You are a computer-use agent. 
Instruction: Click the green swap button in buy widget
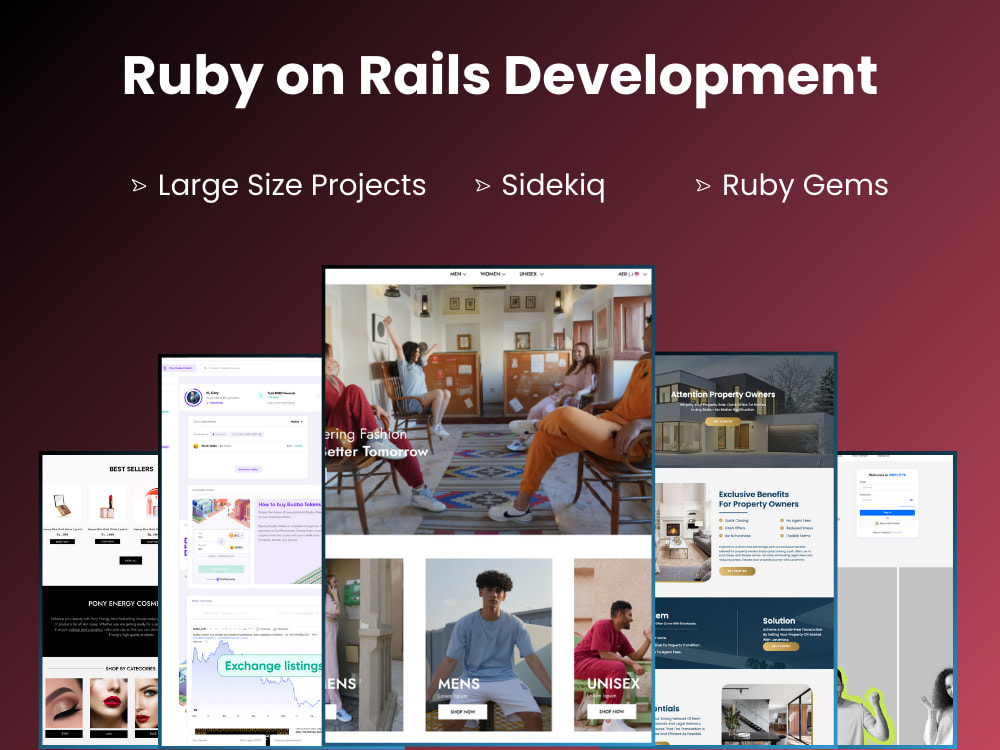pos(221,568)
